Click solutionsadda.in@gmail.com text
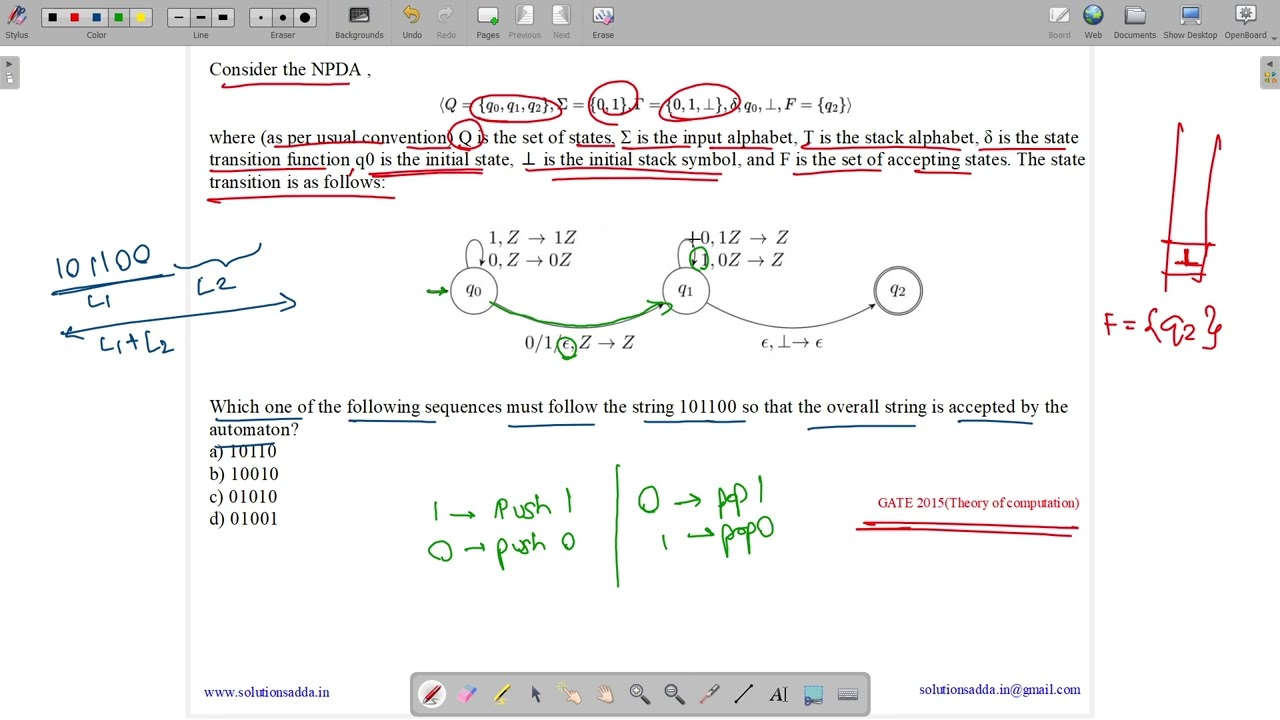The width and height of the screenshot is (1280, 720). pyautogui.click(x=1000, y=690)
